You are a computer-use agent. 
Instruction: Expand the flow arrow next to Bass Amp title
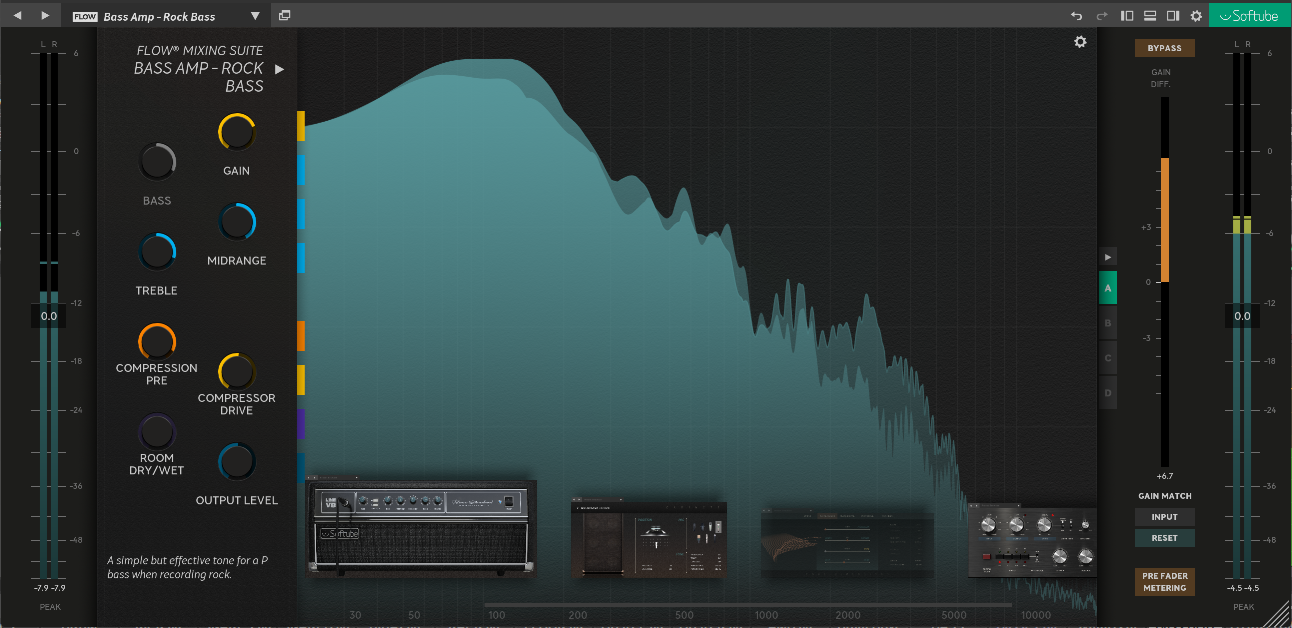[280, 69]
